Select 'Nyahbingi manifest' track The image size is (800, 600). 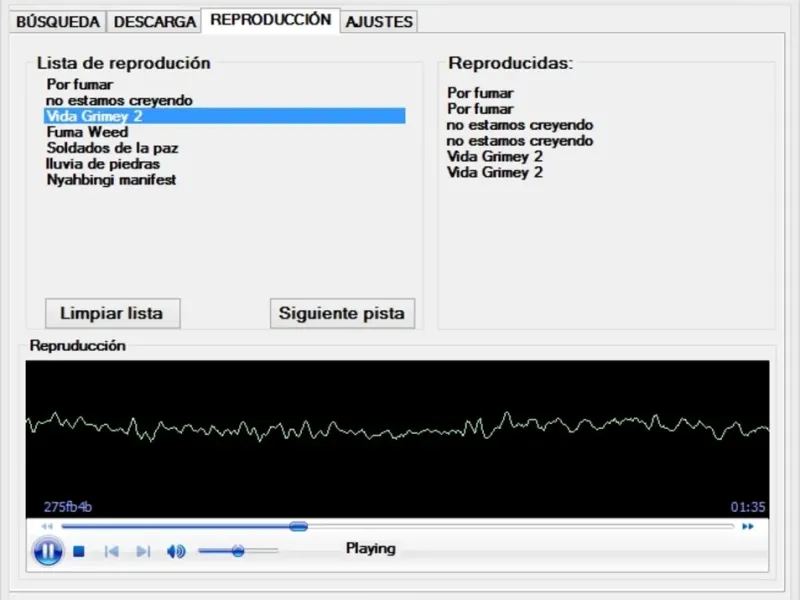click(225, 180)
